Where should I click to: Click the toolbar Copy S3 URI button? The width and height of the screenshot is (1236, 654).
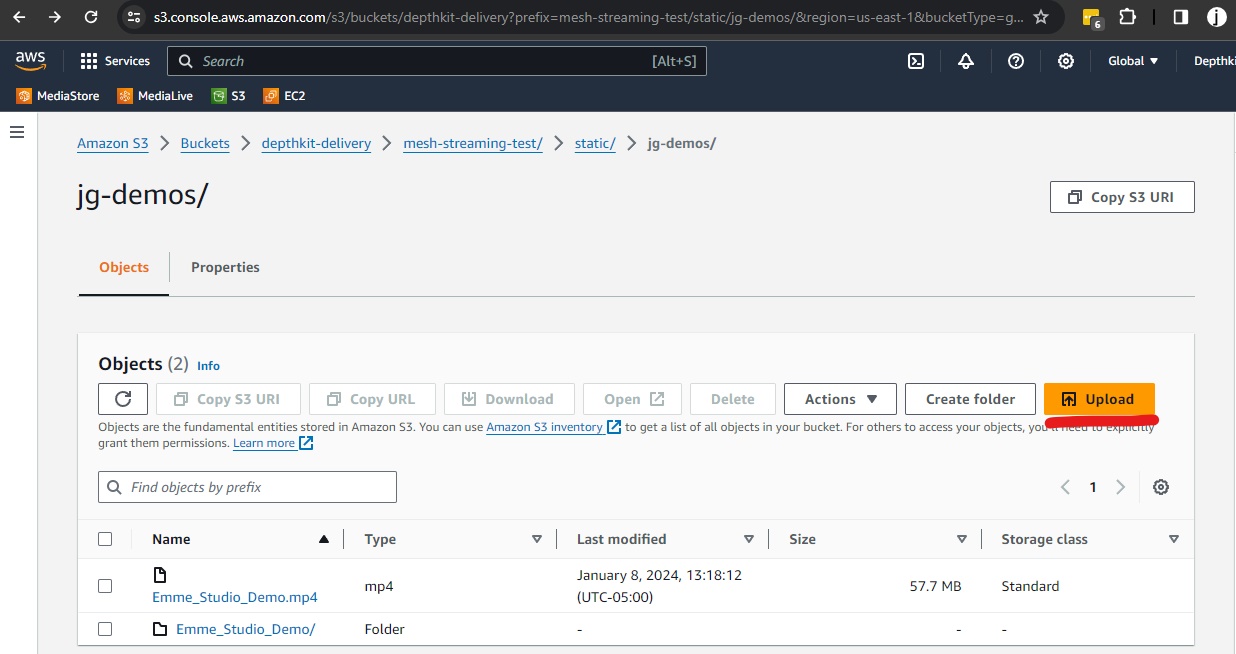pyautogui.click(x=228, y=399)
